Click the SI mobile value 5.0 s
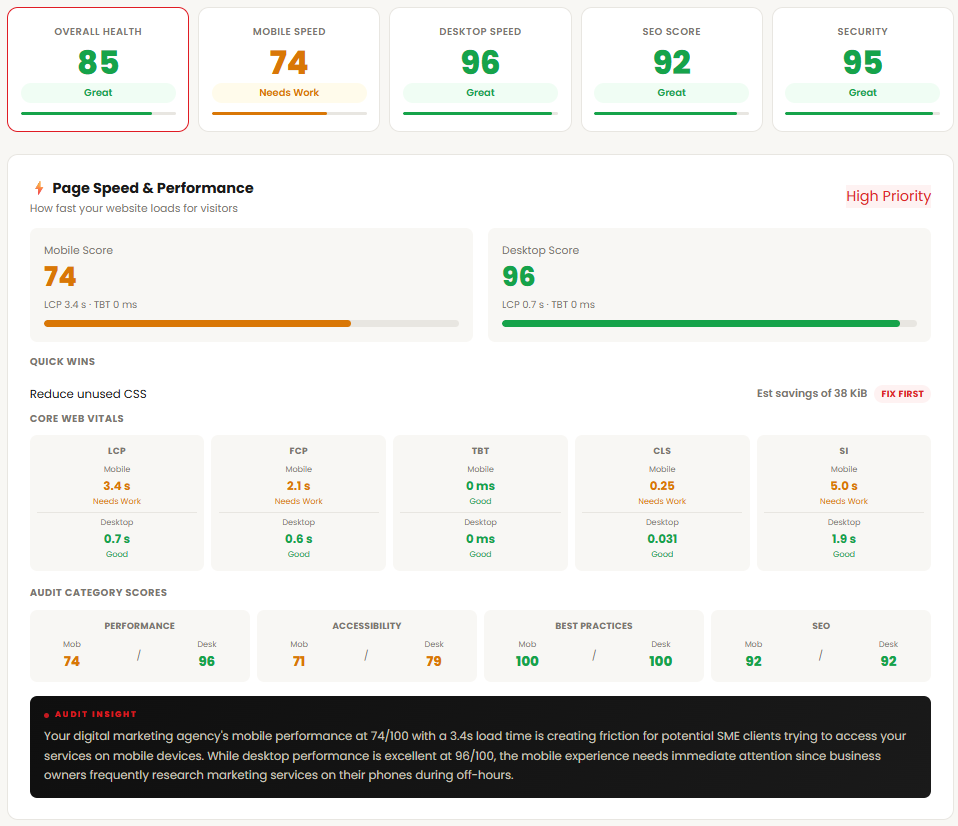The width and height of the screenshot is (958, 826). click(x=844, y=486)
